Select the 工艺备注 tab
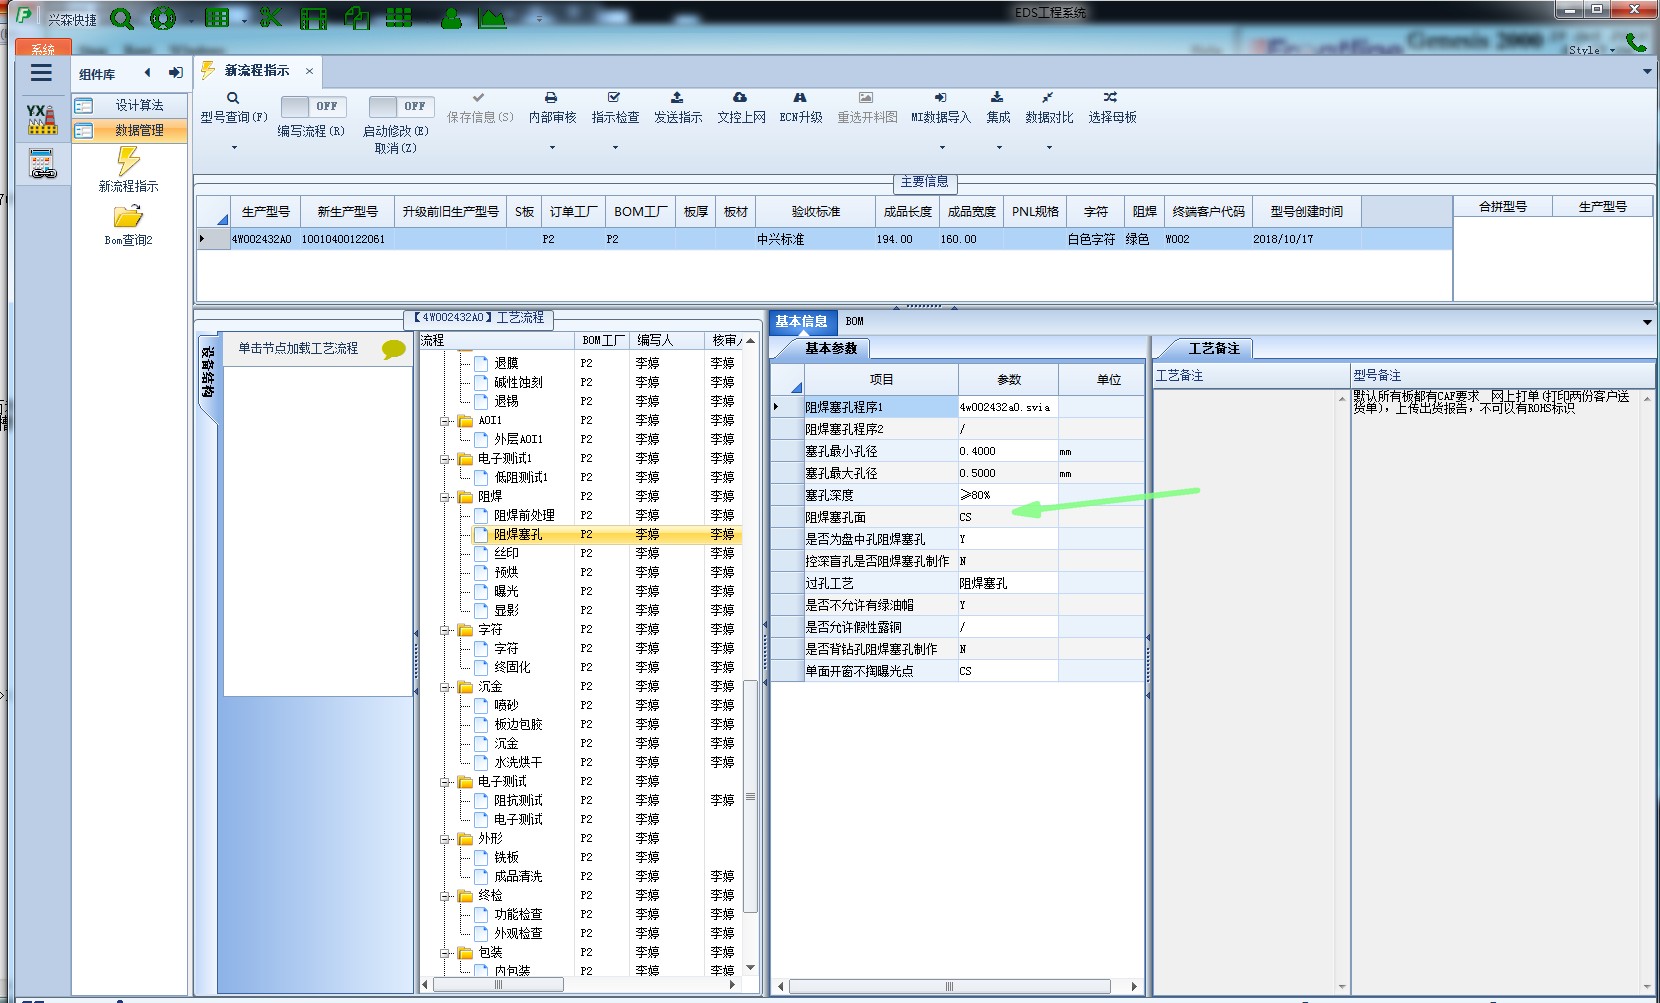This screenshot has width=1660, height=1003. tap(1214, 348)
